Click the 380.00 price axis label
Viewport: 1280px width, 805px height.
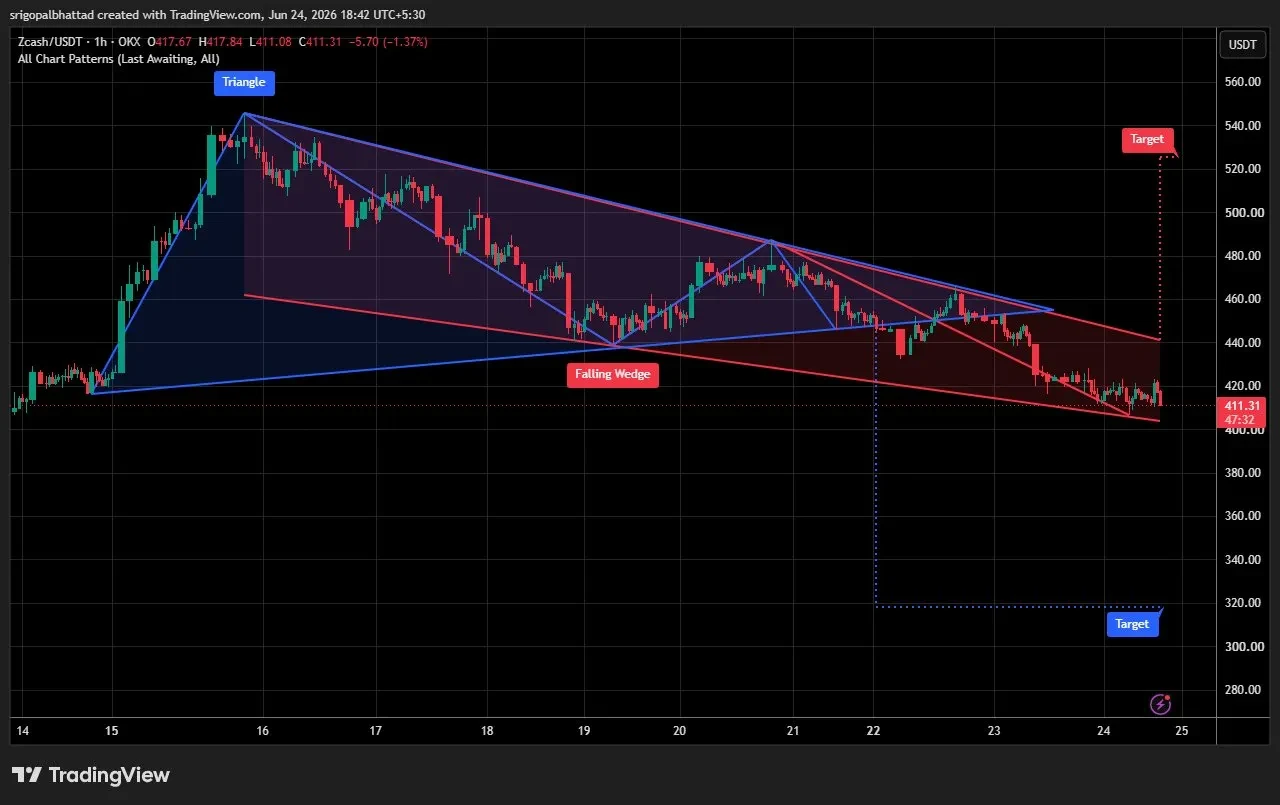pos(1245,473)
